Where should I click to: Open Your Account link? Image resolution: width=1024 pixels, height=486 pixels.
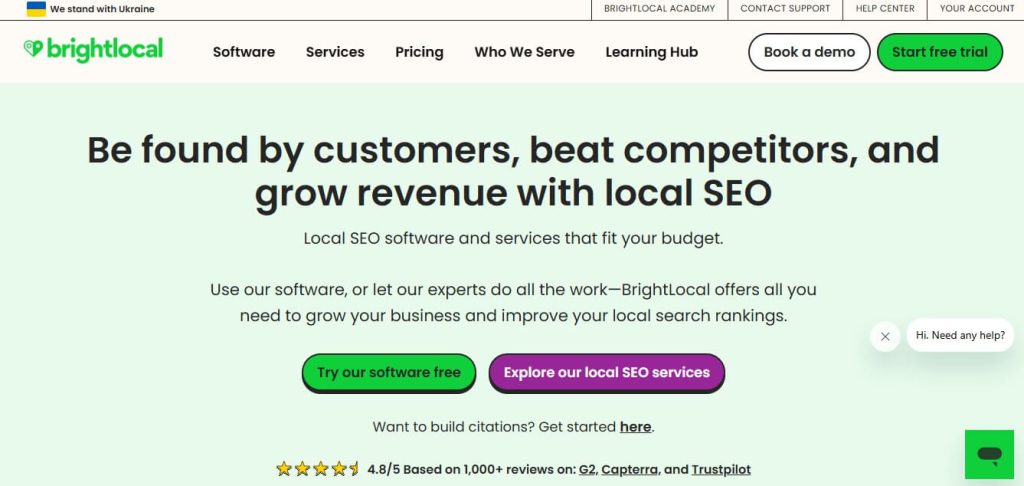pos(976,9)
